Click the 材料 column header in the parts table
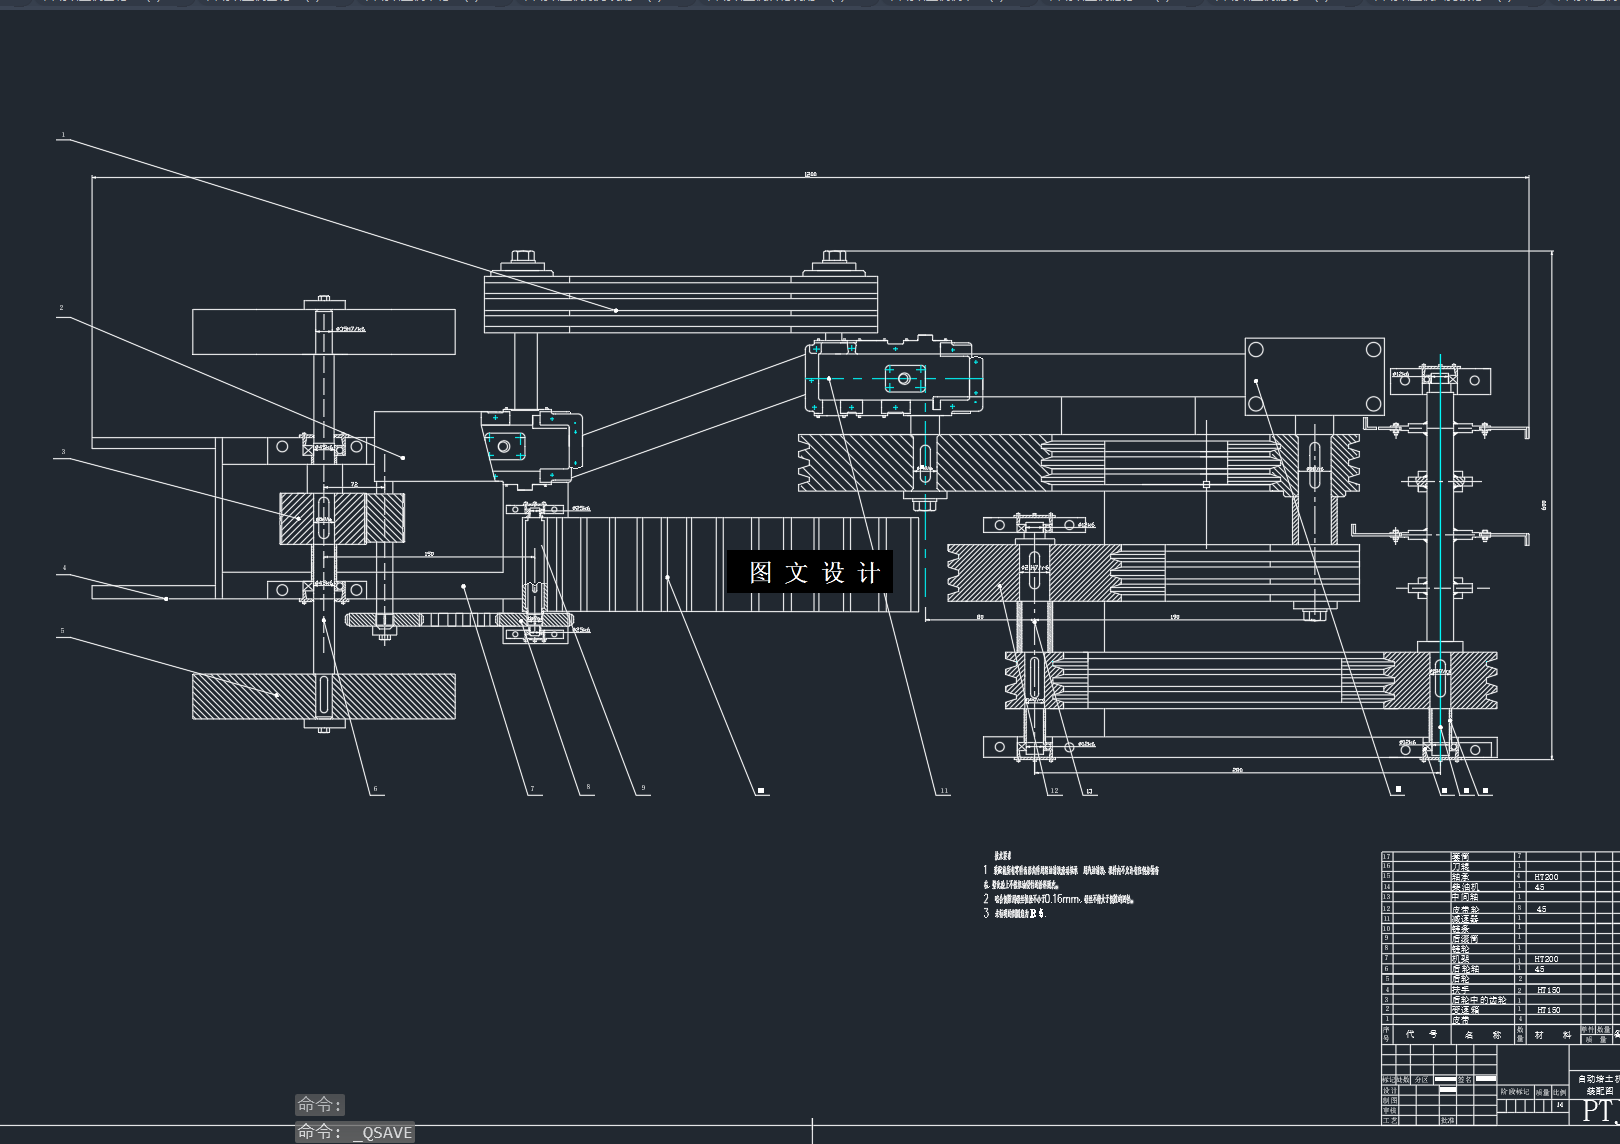The height and width of the screenshot is (1144, 1620). (1553, 1034)
